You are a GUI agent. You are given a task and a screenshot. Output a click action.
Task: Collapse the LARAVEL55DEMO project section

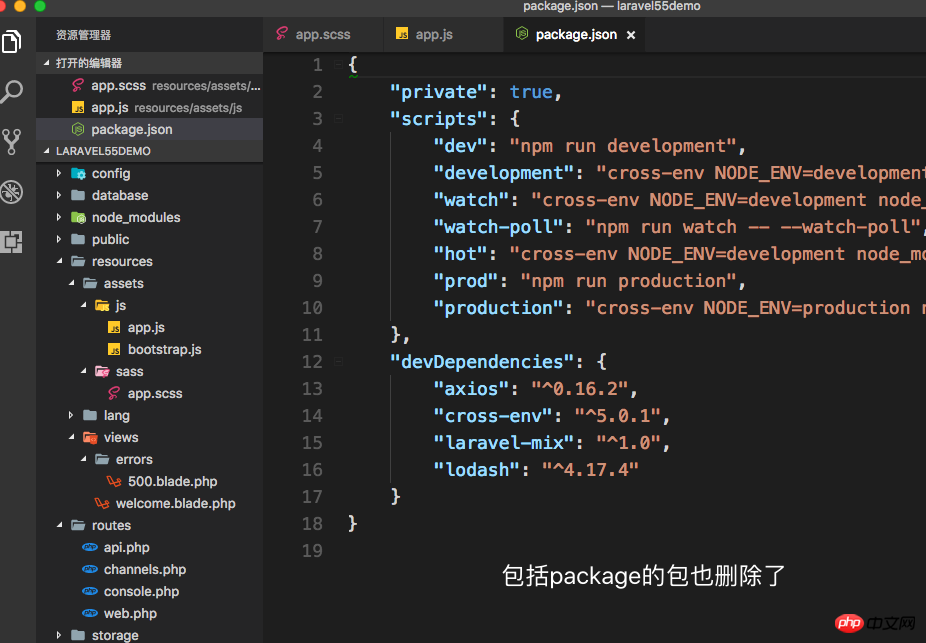pos(47,151)
